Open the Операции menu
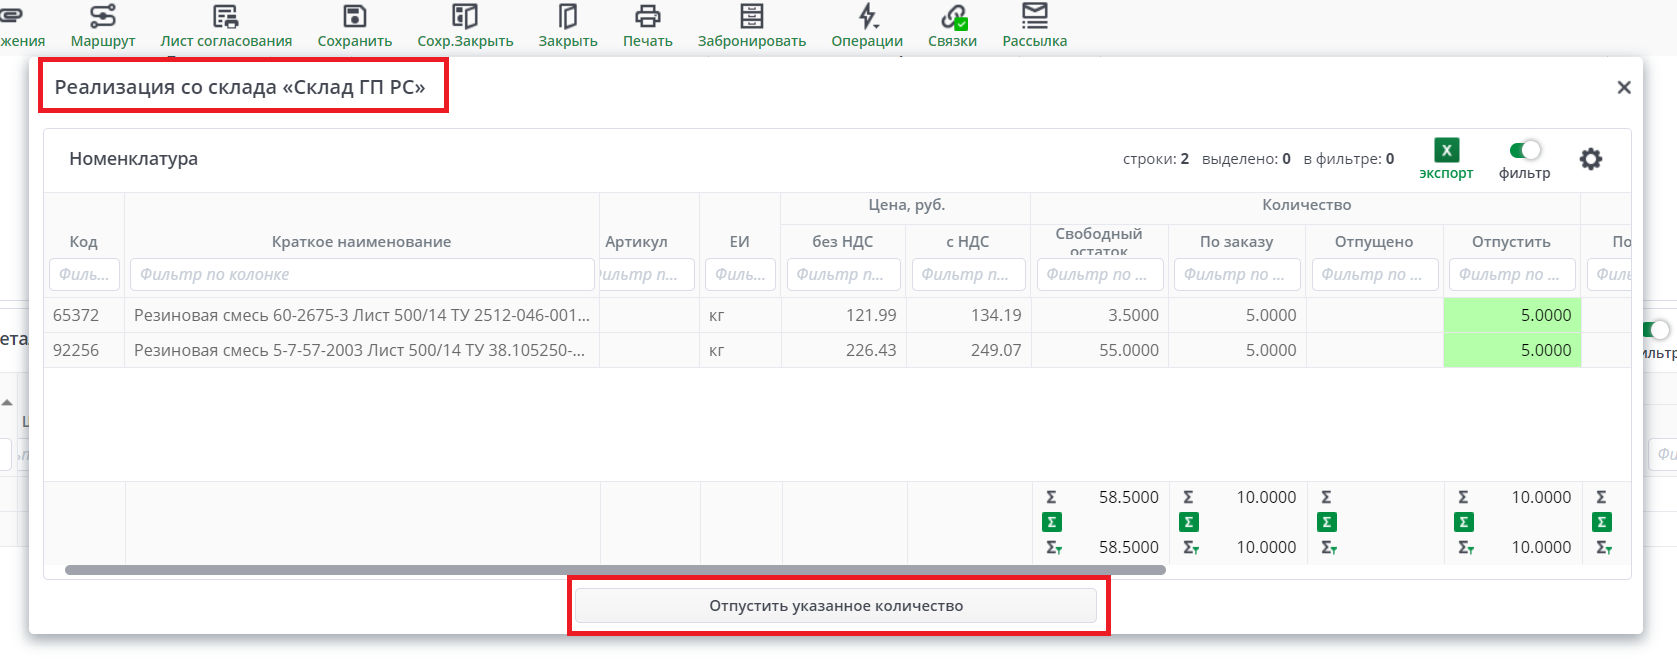Image resolution: width=1677 pixels, height=672 pixels. click(867, 17)
